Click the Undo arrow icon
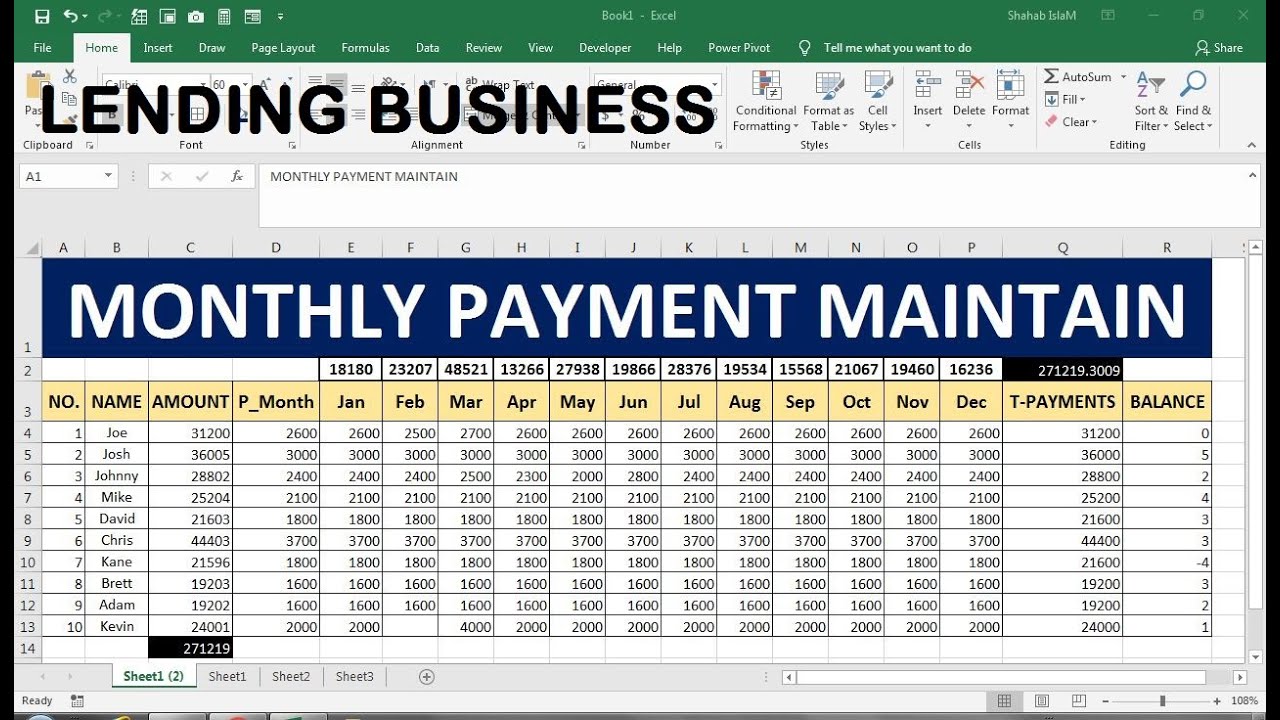1280x720 pixels. pyautogui.click(x=70, y=16)
